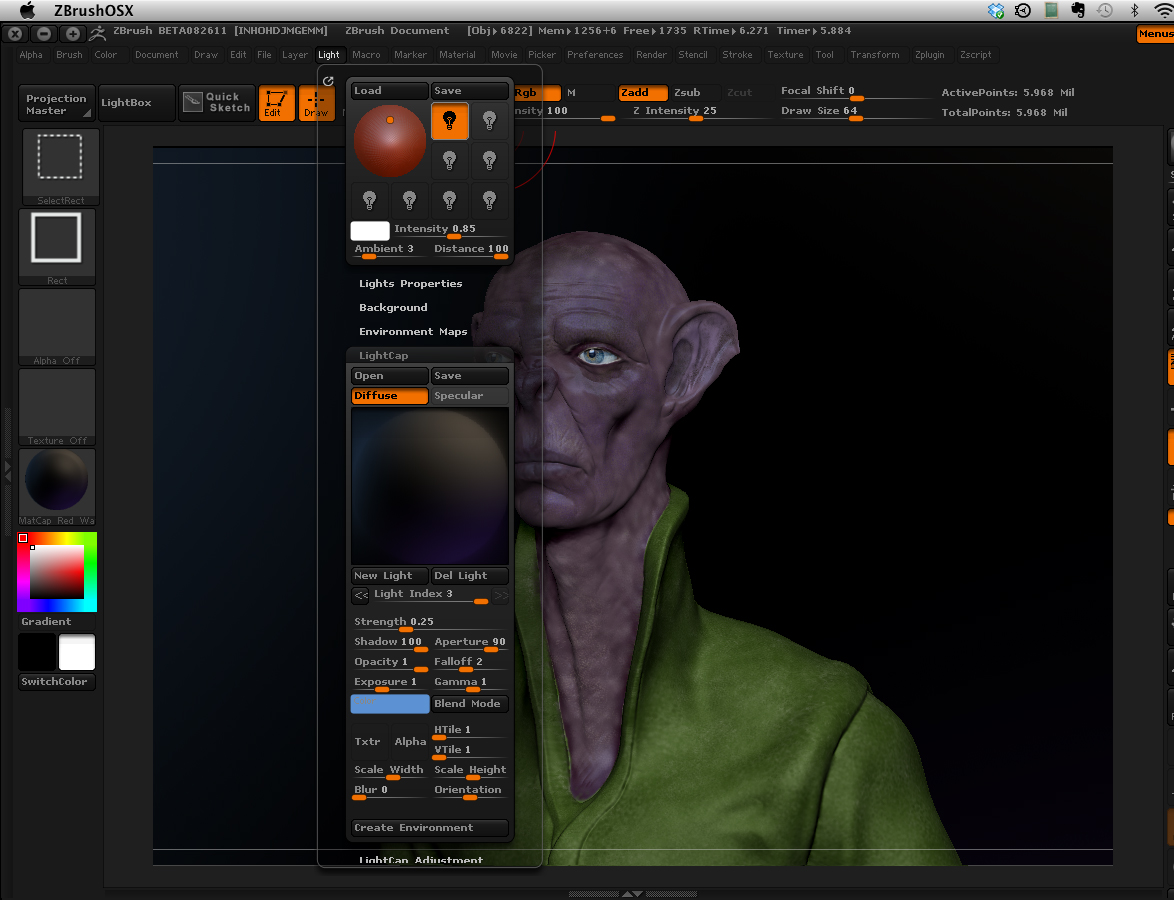This screenshot has width=1174, height=900.
Task: Toggle Draw mode button
Action: click(x=316, y=103)
